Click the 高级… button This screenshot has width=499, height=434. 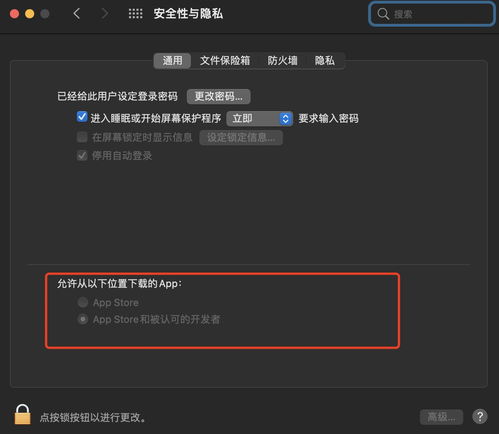[x=441, y=417]
